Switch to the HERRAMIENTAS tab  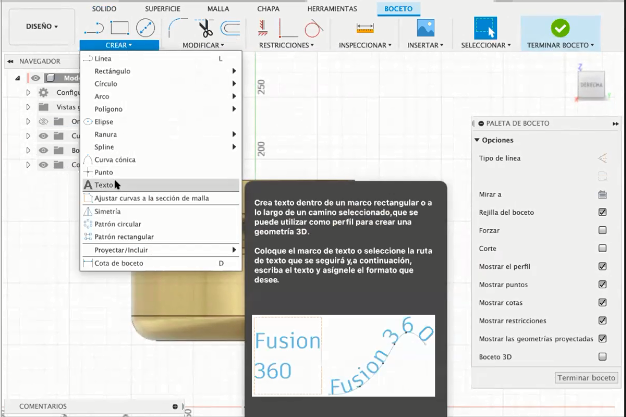point(332,9)
